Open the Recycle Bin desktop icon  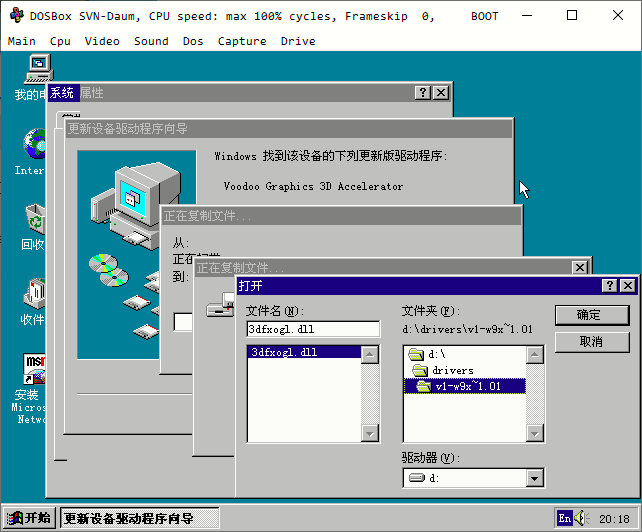pyautogui.click(x=35, y=217)
